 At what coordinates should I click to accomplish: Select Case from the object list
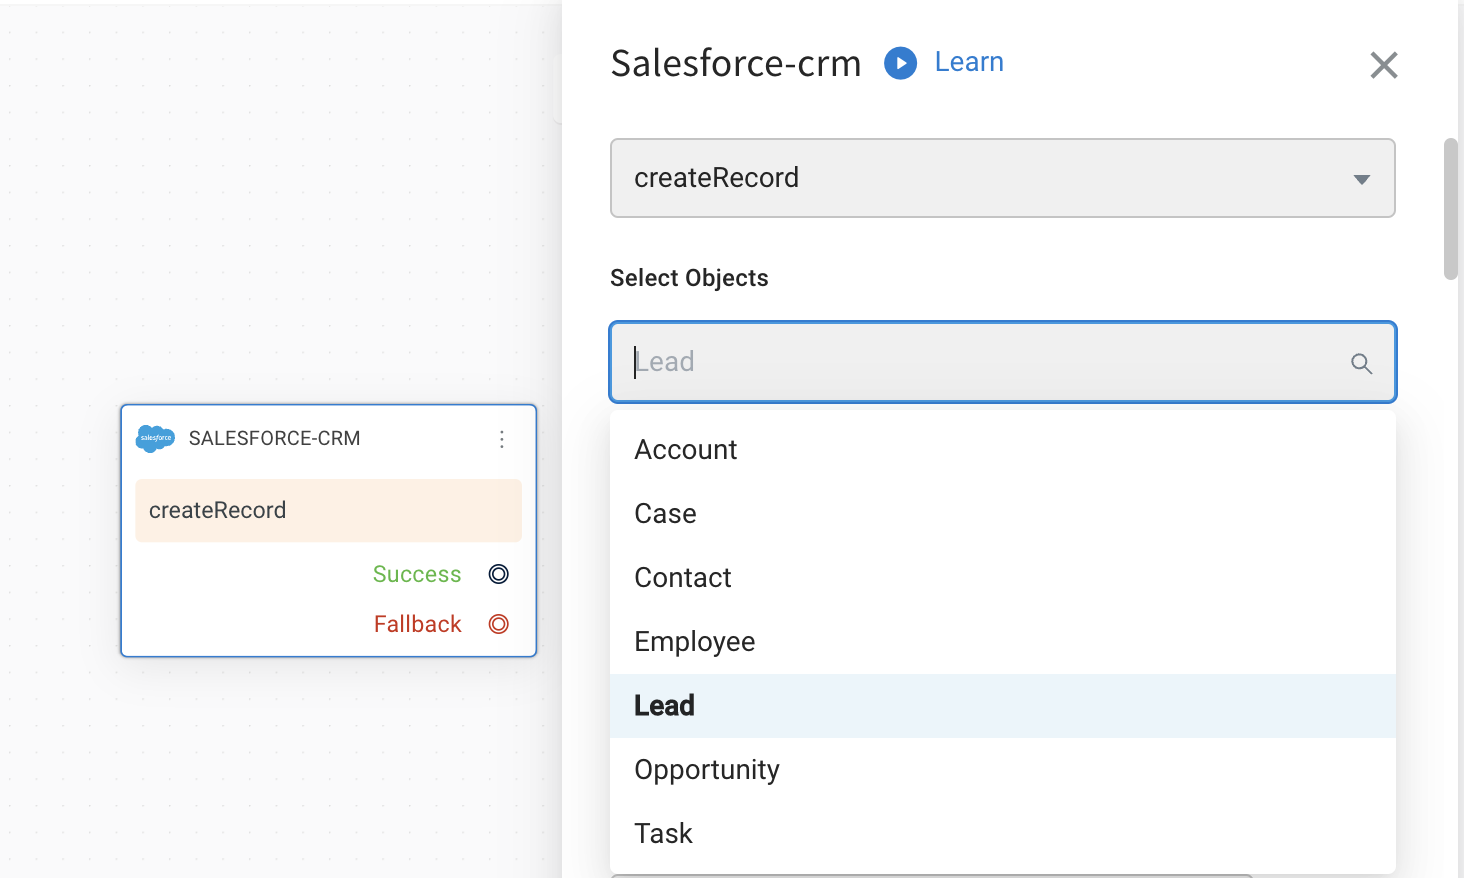(x=1003, y=514)
